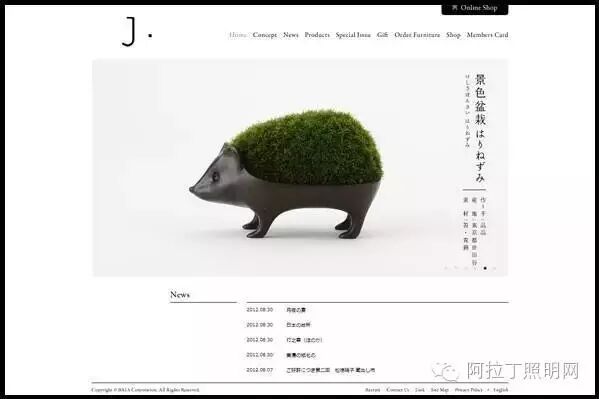
Task: Click the Link footer item
Action: click(x=420, y=390)
